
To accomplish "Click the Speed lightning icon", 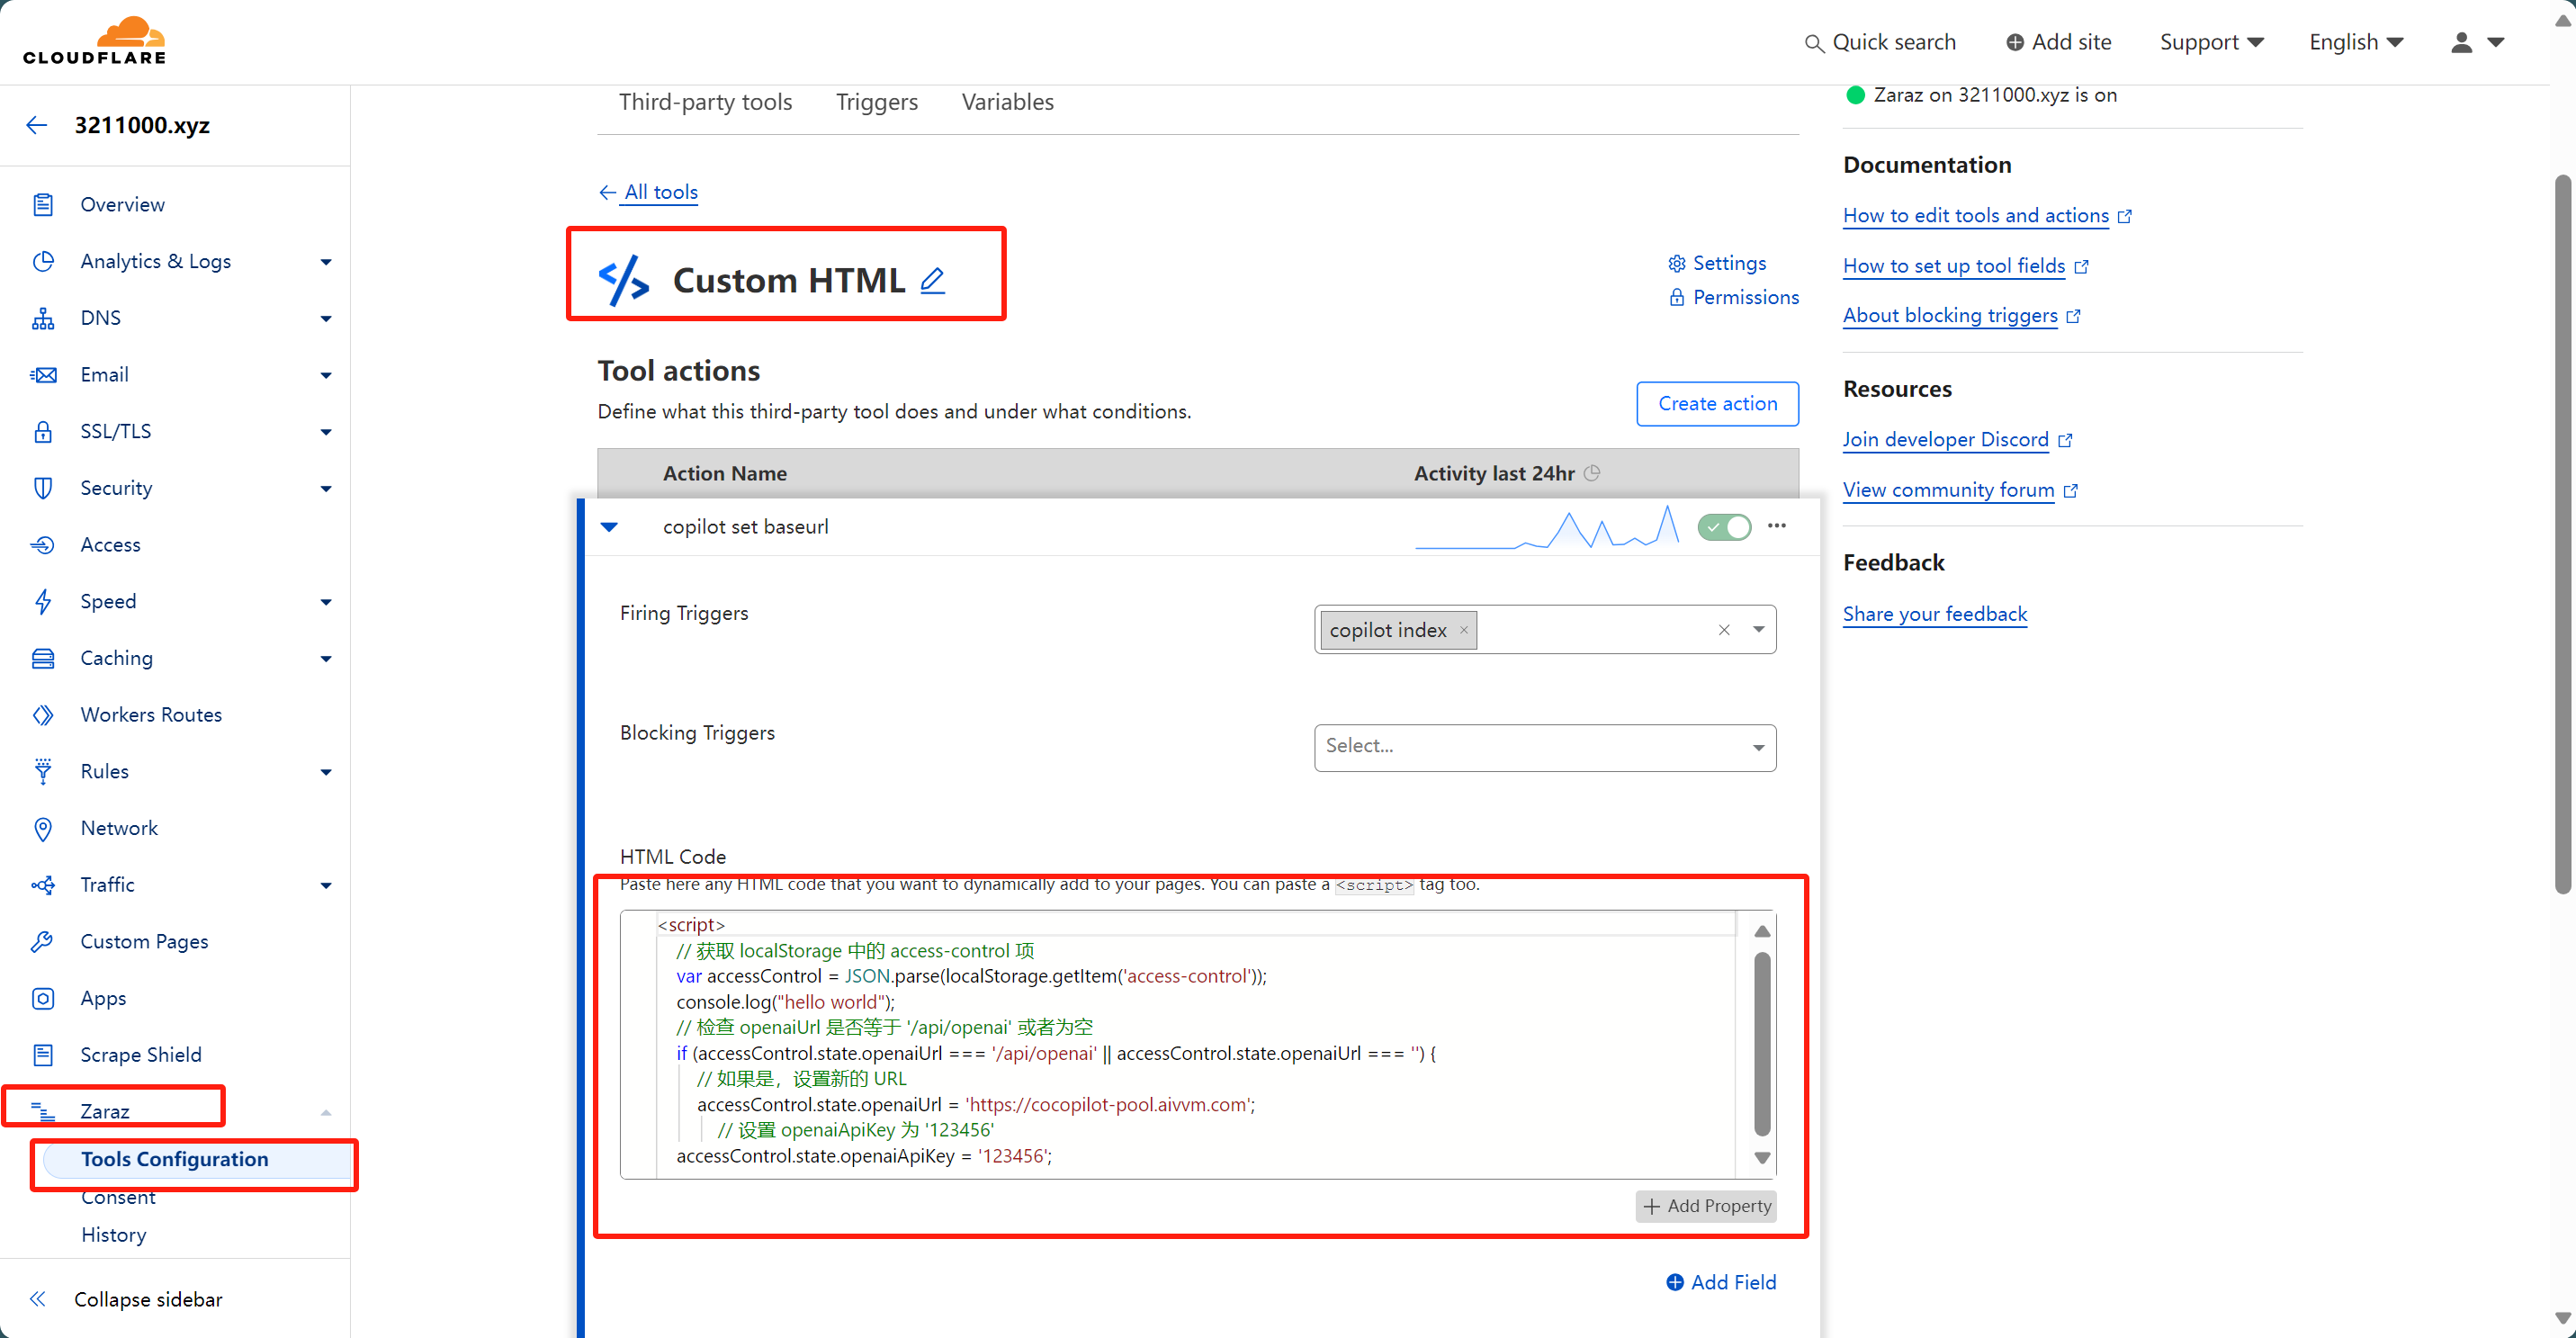I will (43, 601).
